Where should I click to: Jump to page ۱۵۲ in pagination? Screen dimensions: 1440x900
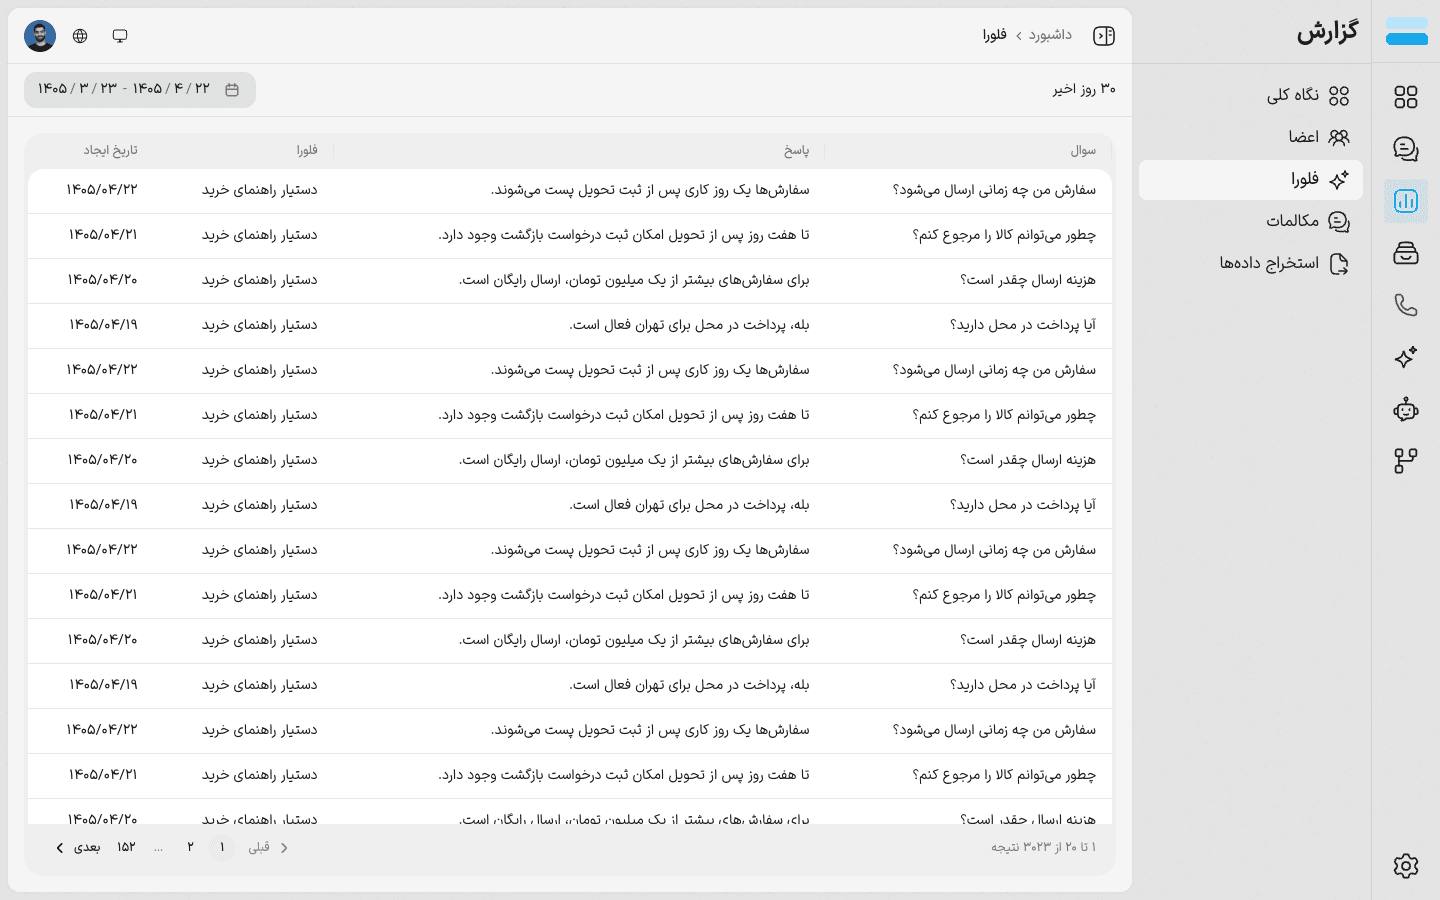click(126, 847)
